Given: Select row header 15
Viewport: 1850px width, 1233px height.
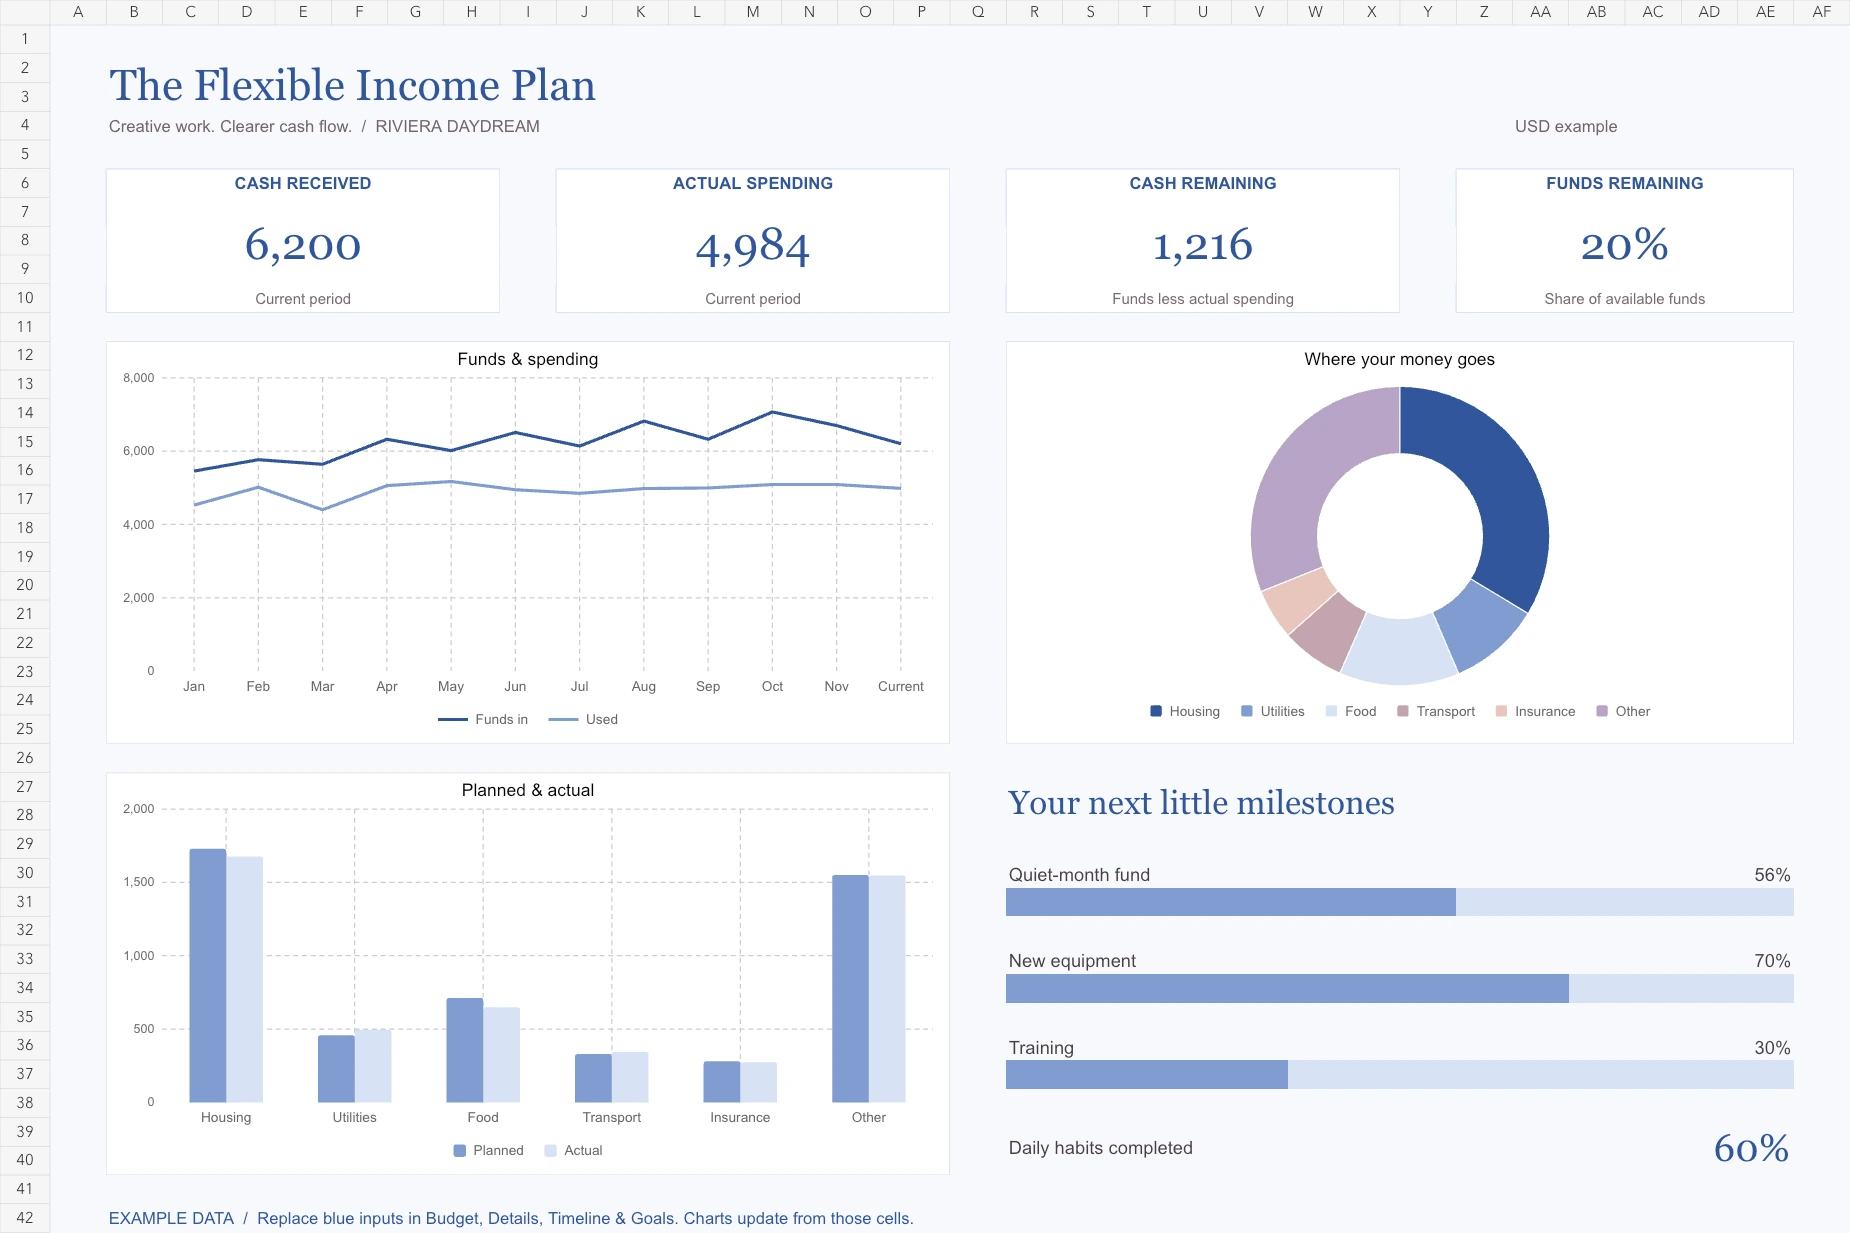Looking at the screenshot, I should (x=25, y=441).
